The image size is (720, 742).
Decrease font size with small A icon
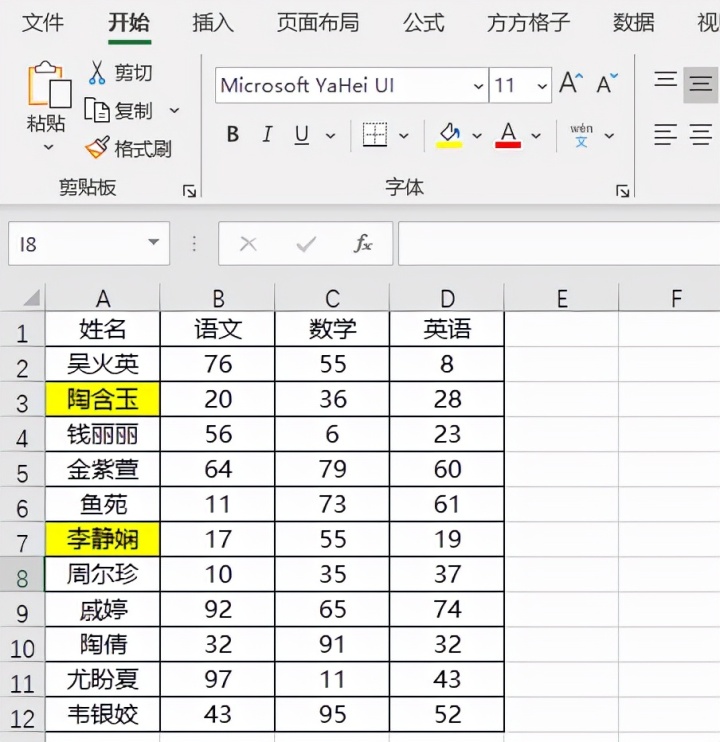[x=606, y=84]
